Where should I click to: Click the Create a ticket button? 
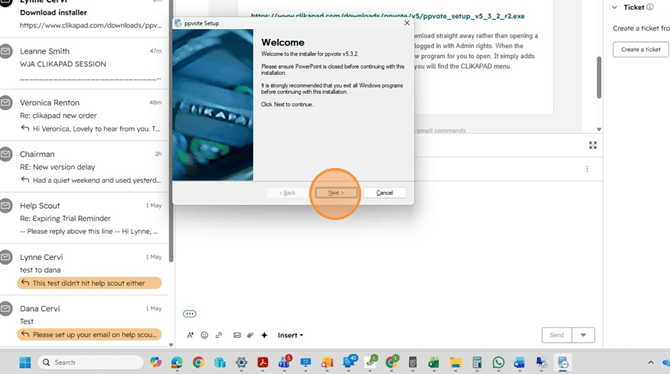tap(641, 50)
